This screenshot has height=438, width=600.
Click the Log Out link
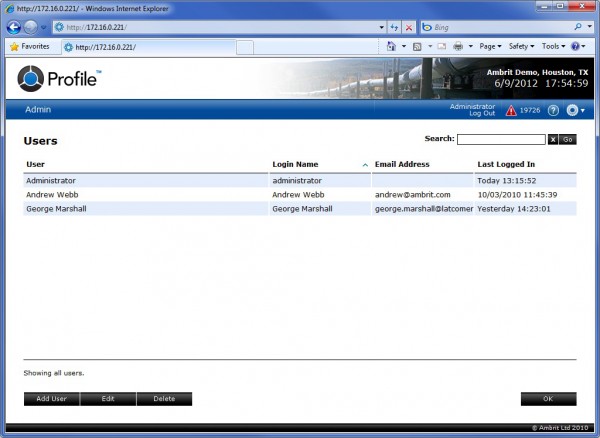coord(482,113)
